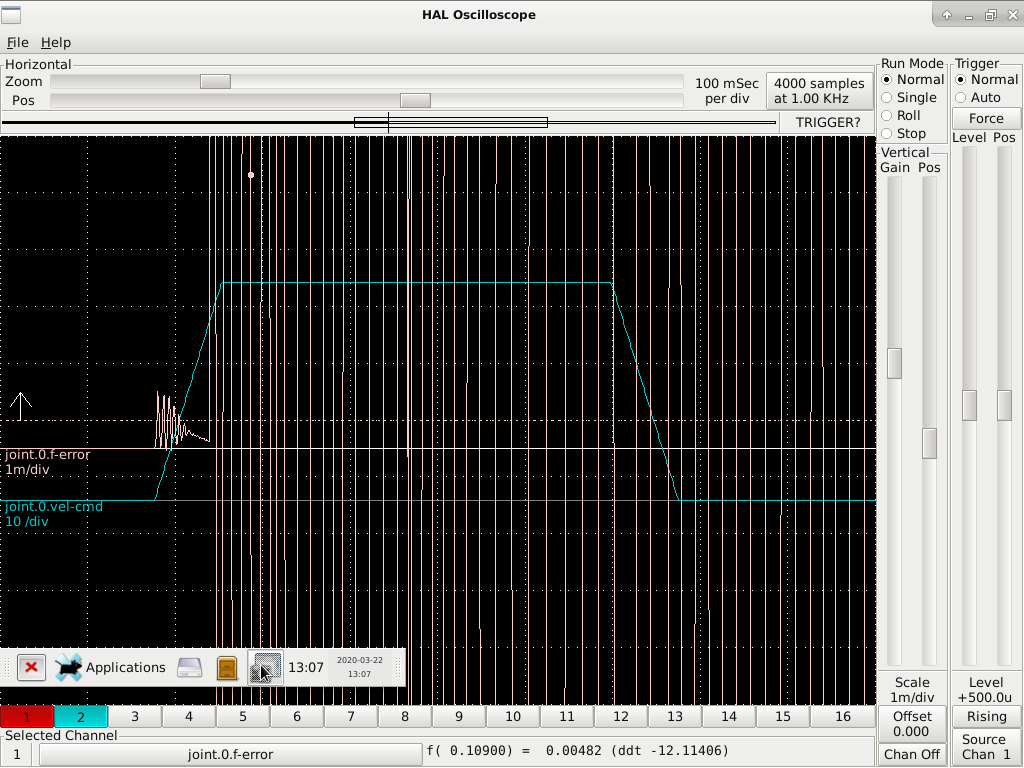This screenshot has width=1024, height=768.
Task: Enable Roll run mode
Action: (x=887, y=116)
